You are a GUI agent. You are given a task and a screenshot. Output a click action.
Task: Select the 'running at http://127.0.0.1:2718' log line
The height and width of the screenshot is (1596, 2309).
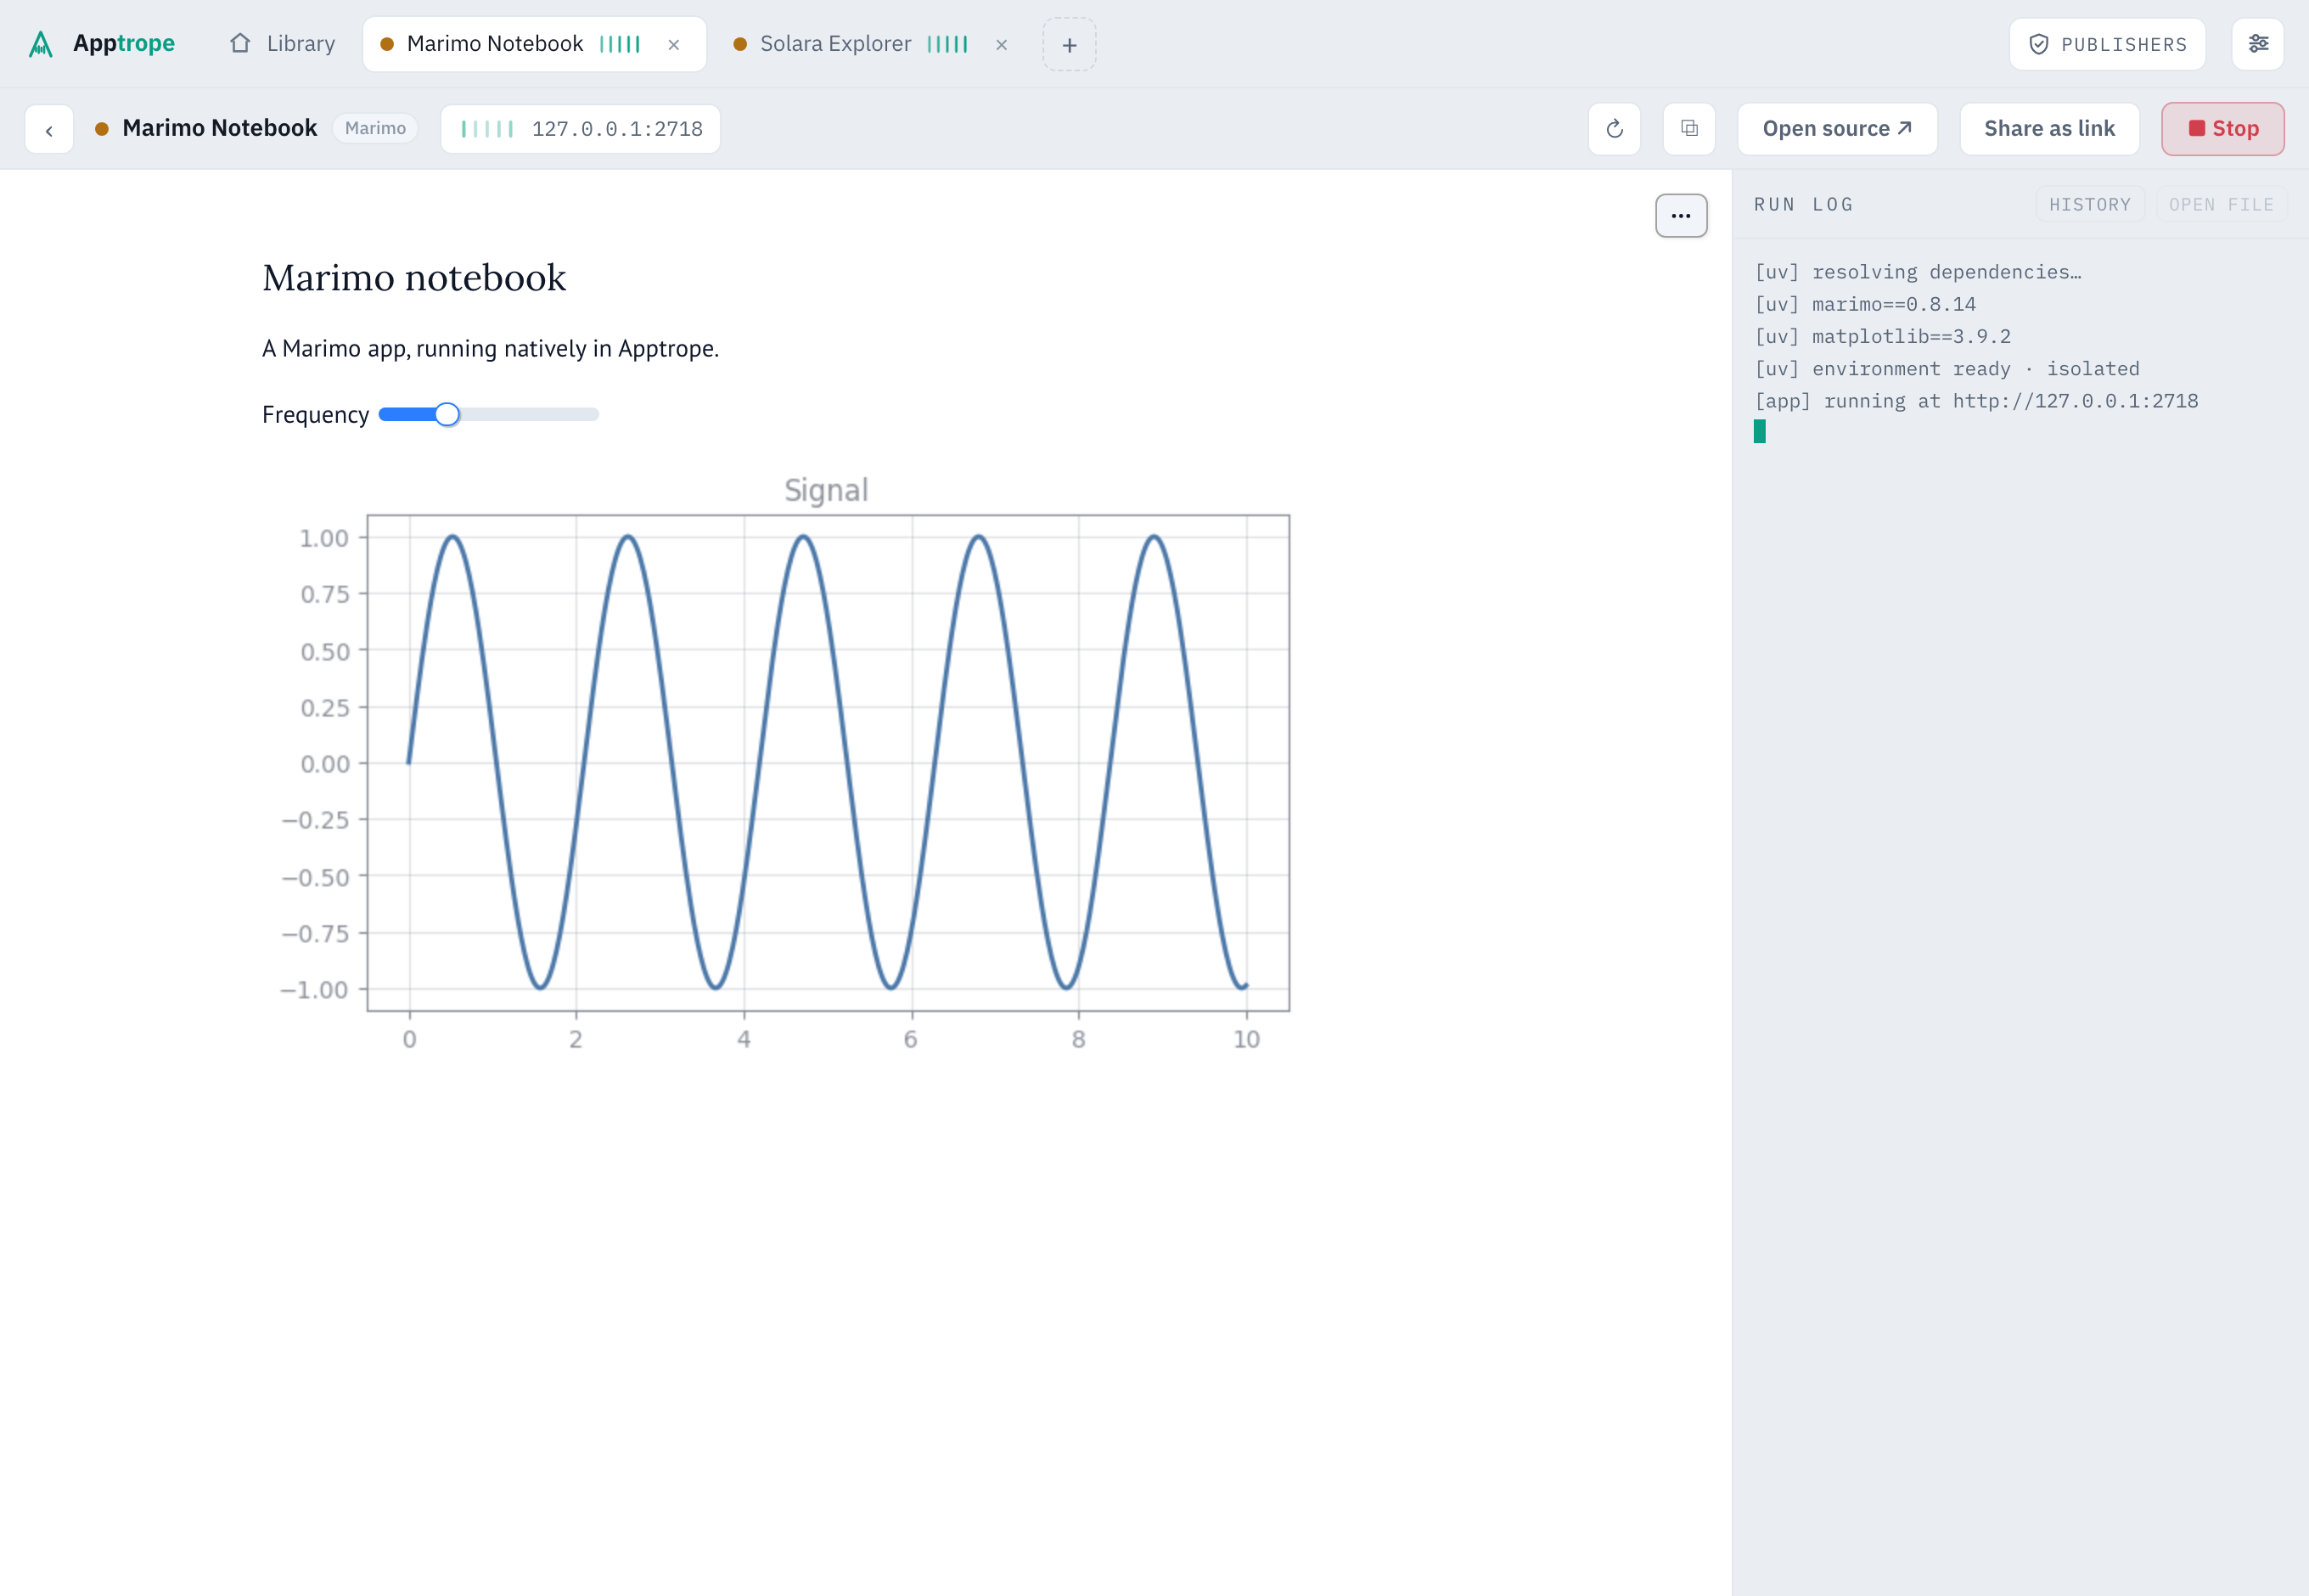(1976, 401)
